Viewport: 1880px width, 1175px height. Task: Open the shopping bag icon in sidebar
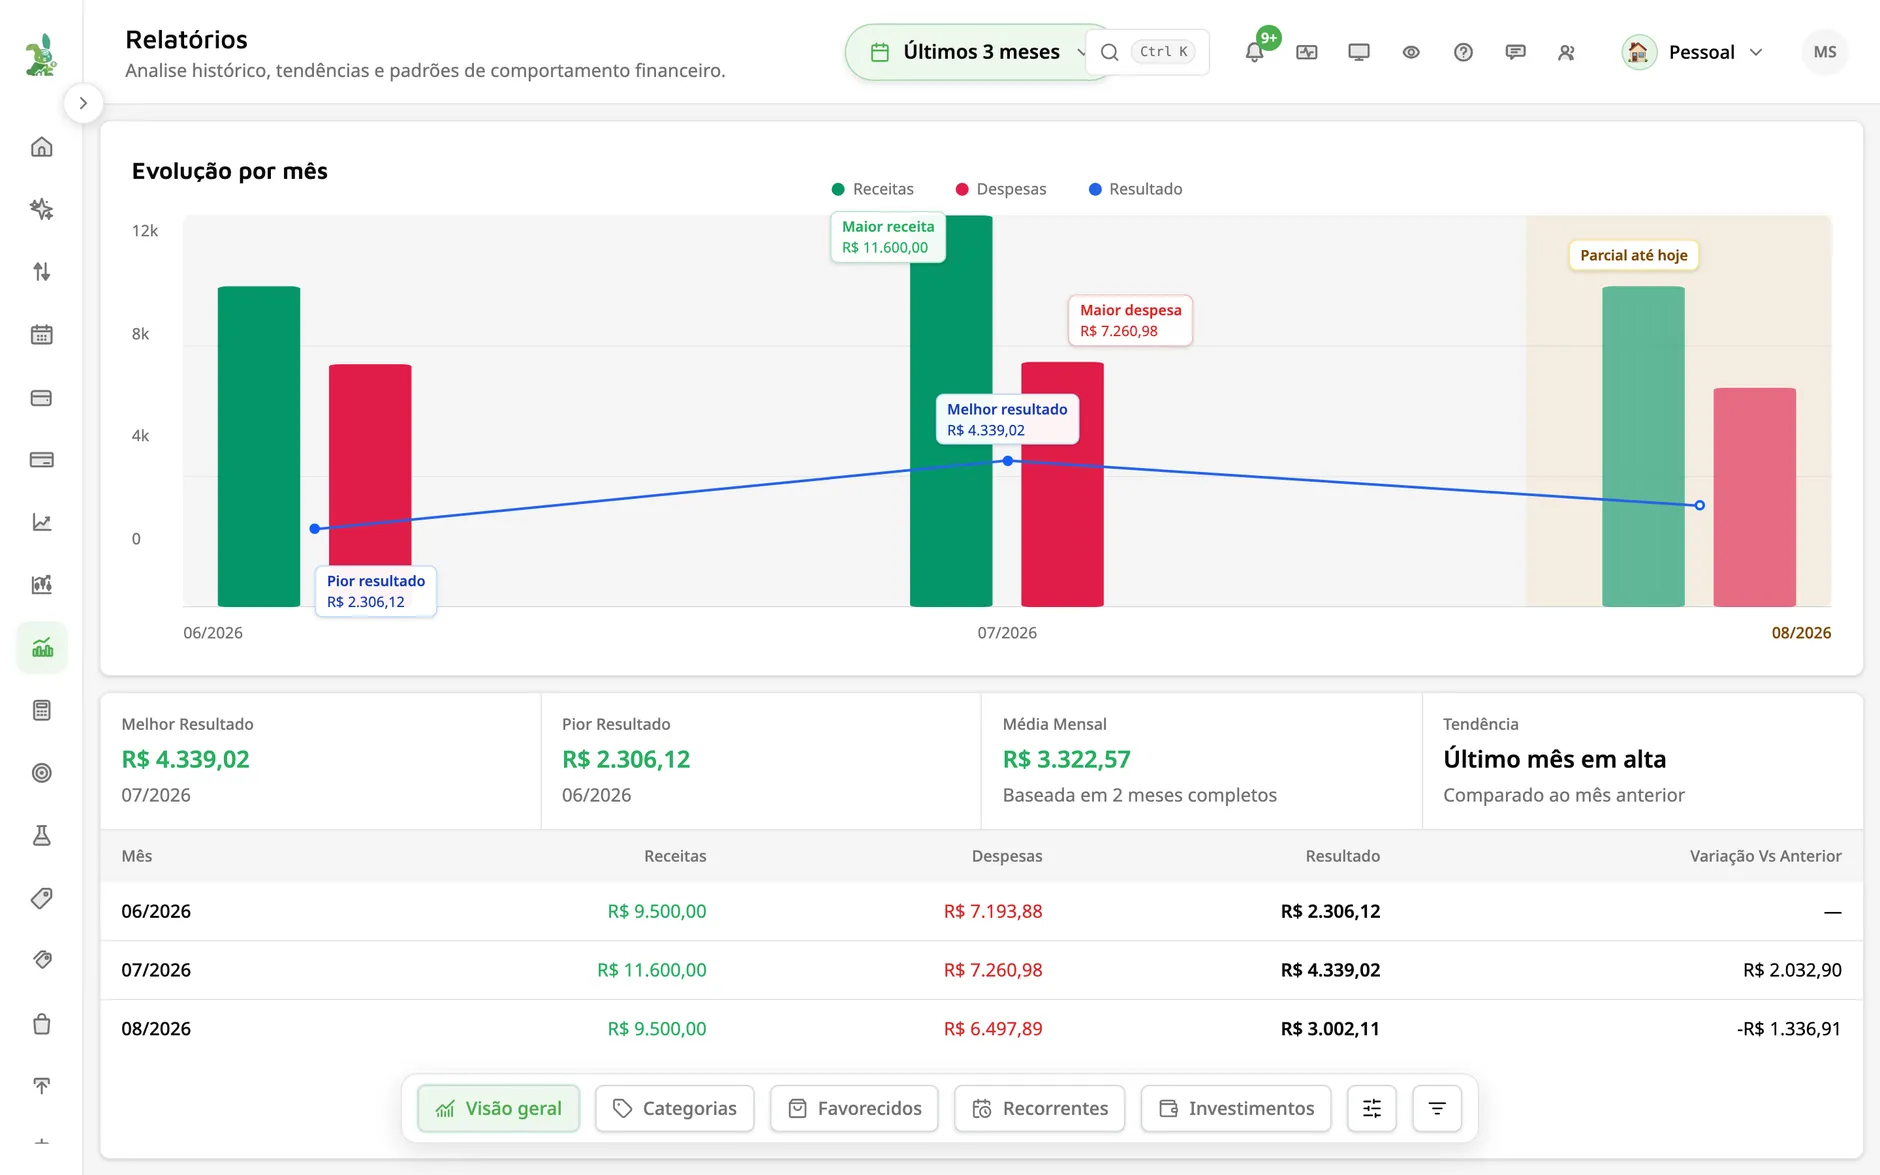coord(41,1024)
